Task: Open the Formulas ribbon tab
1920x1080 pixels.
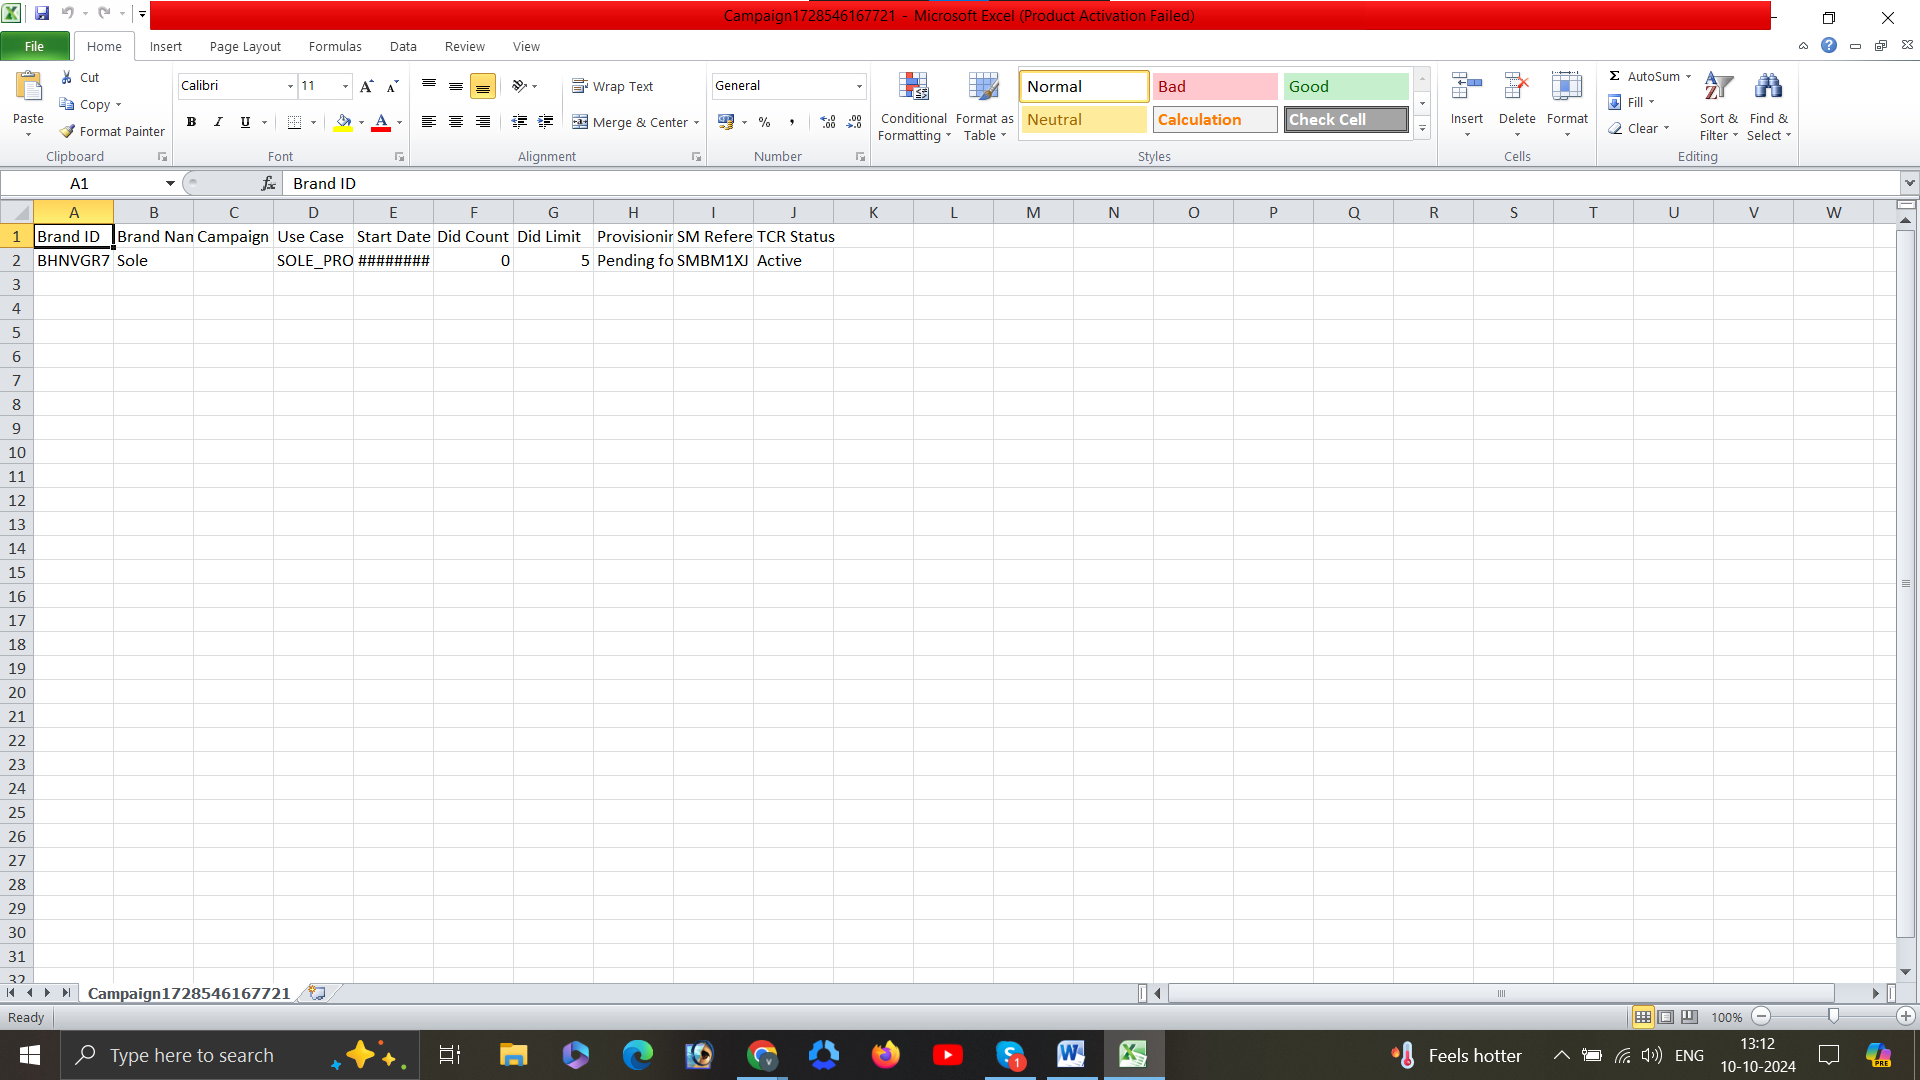Action: point(335,46)
